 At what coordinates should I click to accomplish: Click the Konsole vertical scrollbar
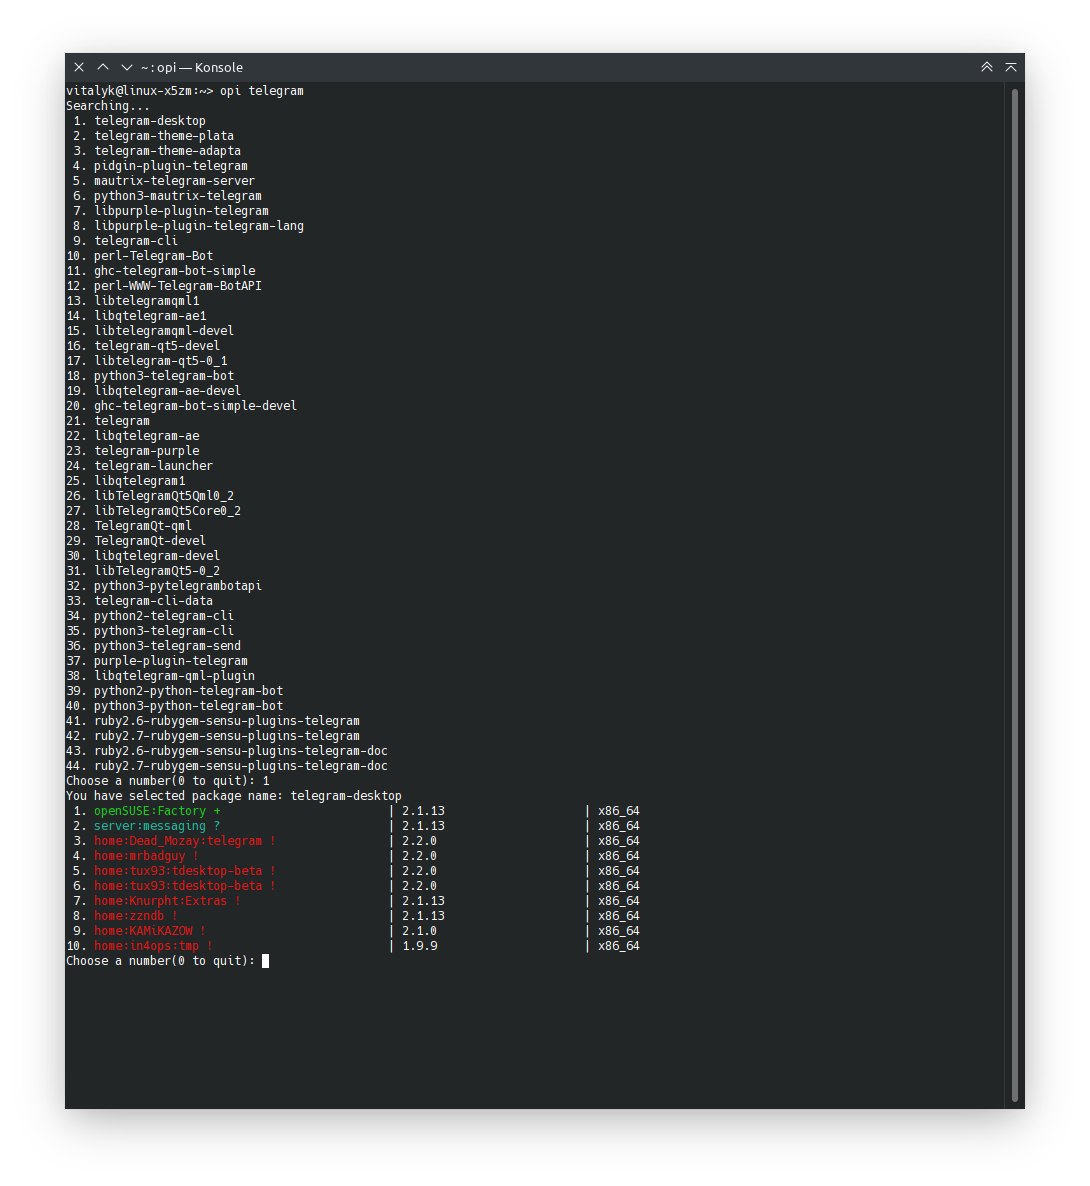coord(1014,595)
